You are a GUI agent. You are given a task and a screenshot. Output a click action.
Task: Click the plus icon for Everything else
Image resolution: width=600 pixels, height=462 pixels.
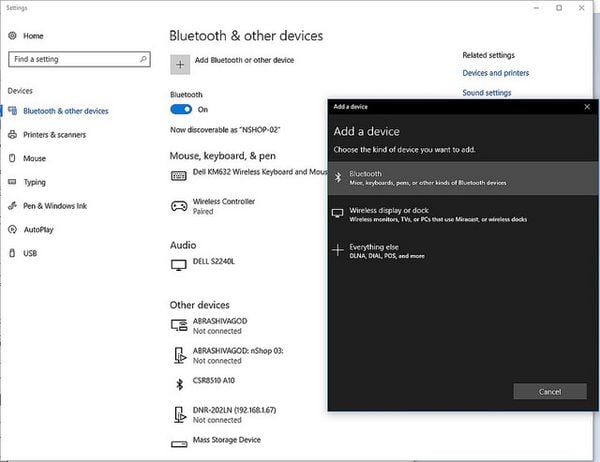[x=338, y=250]
